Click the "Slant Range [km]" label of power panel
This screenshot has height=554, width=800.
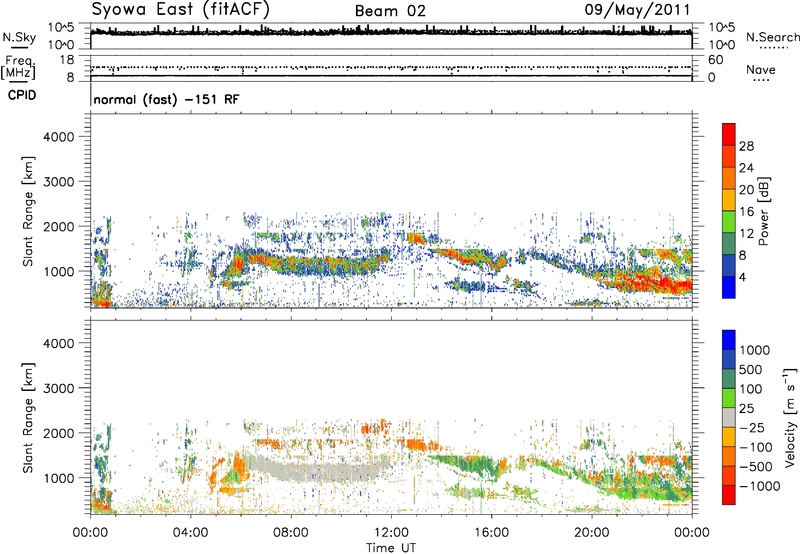click(28, 211)
